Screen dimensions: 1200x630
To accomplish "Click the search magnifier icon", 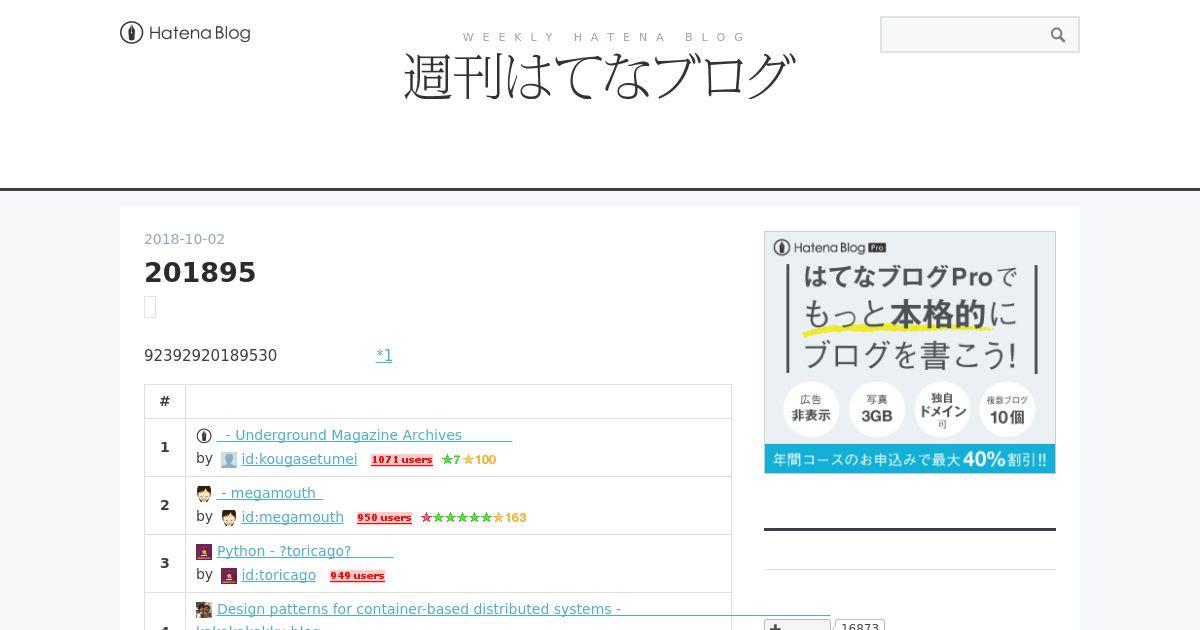I will [1058, 35].
